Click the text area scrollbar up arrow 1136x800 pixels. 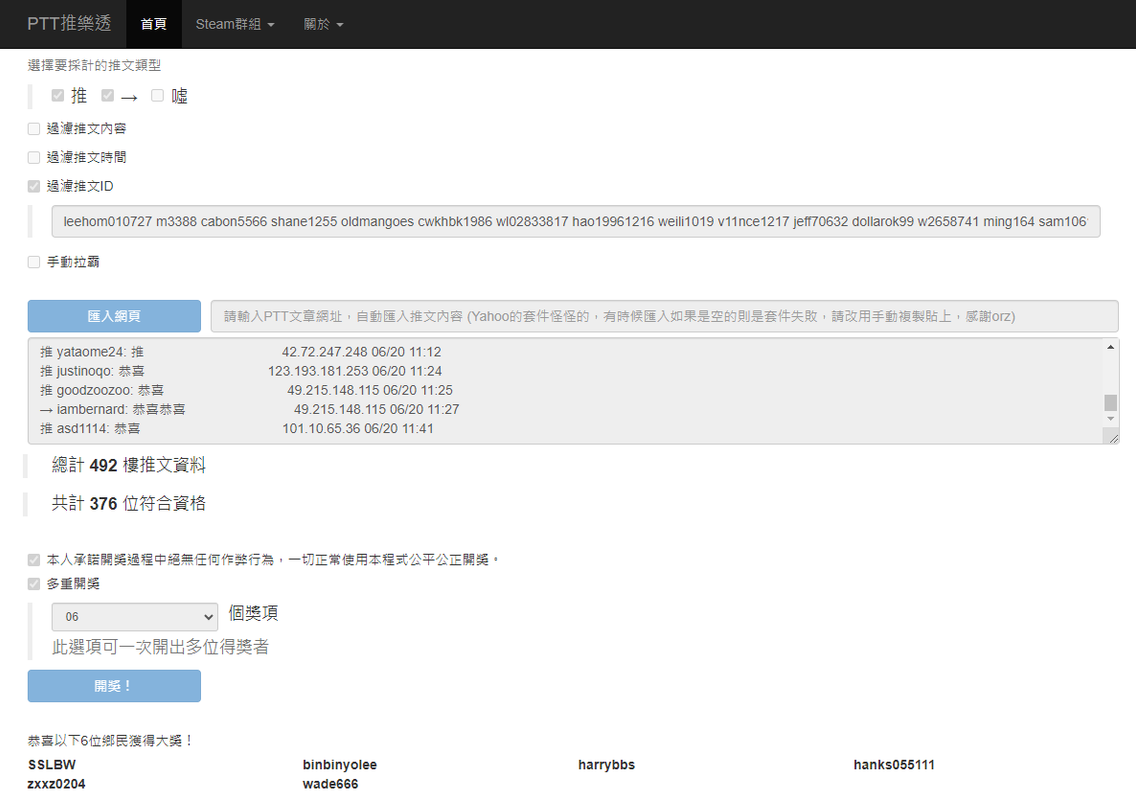tap(1111, 347)
